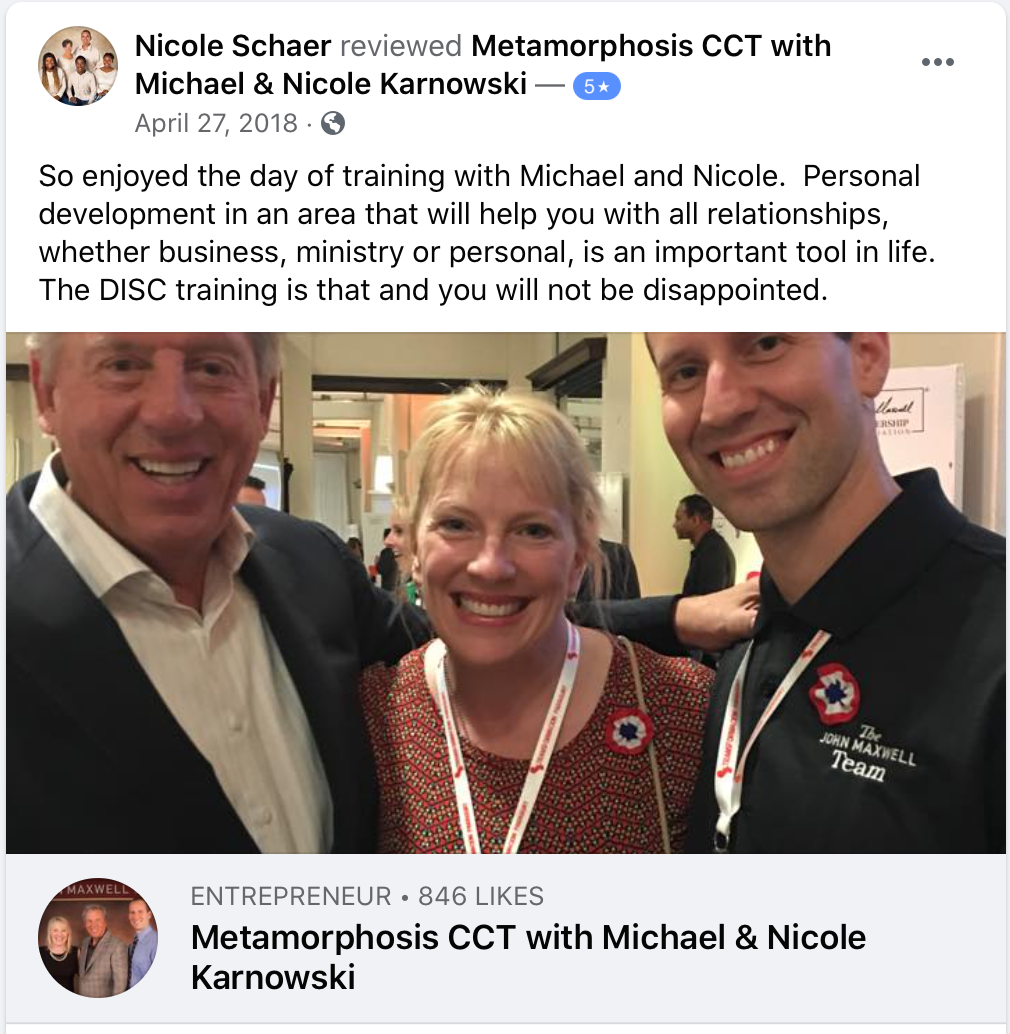Open the bottom Metamorphosis CCT page title
1010x1034 pixels.
coord(528,957)
